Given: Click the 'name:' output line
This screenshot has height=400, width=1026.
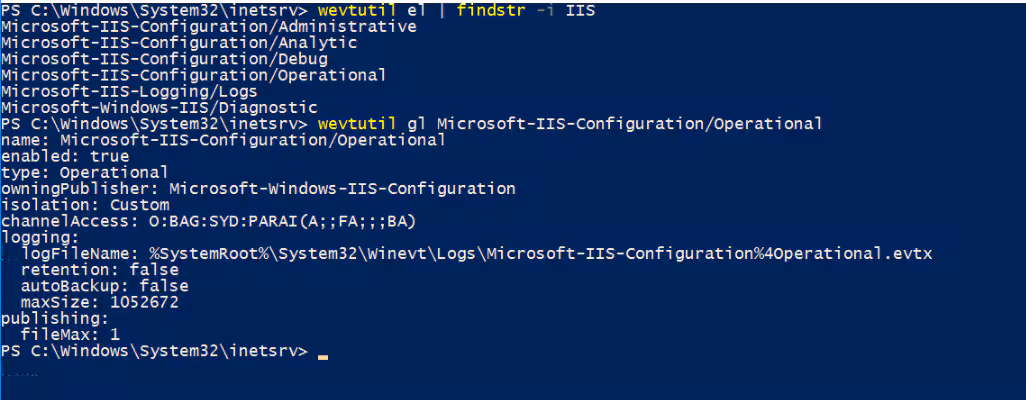Looking at the screenshot, I should [222, 140].
